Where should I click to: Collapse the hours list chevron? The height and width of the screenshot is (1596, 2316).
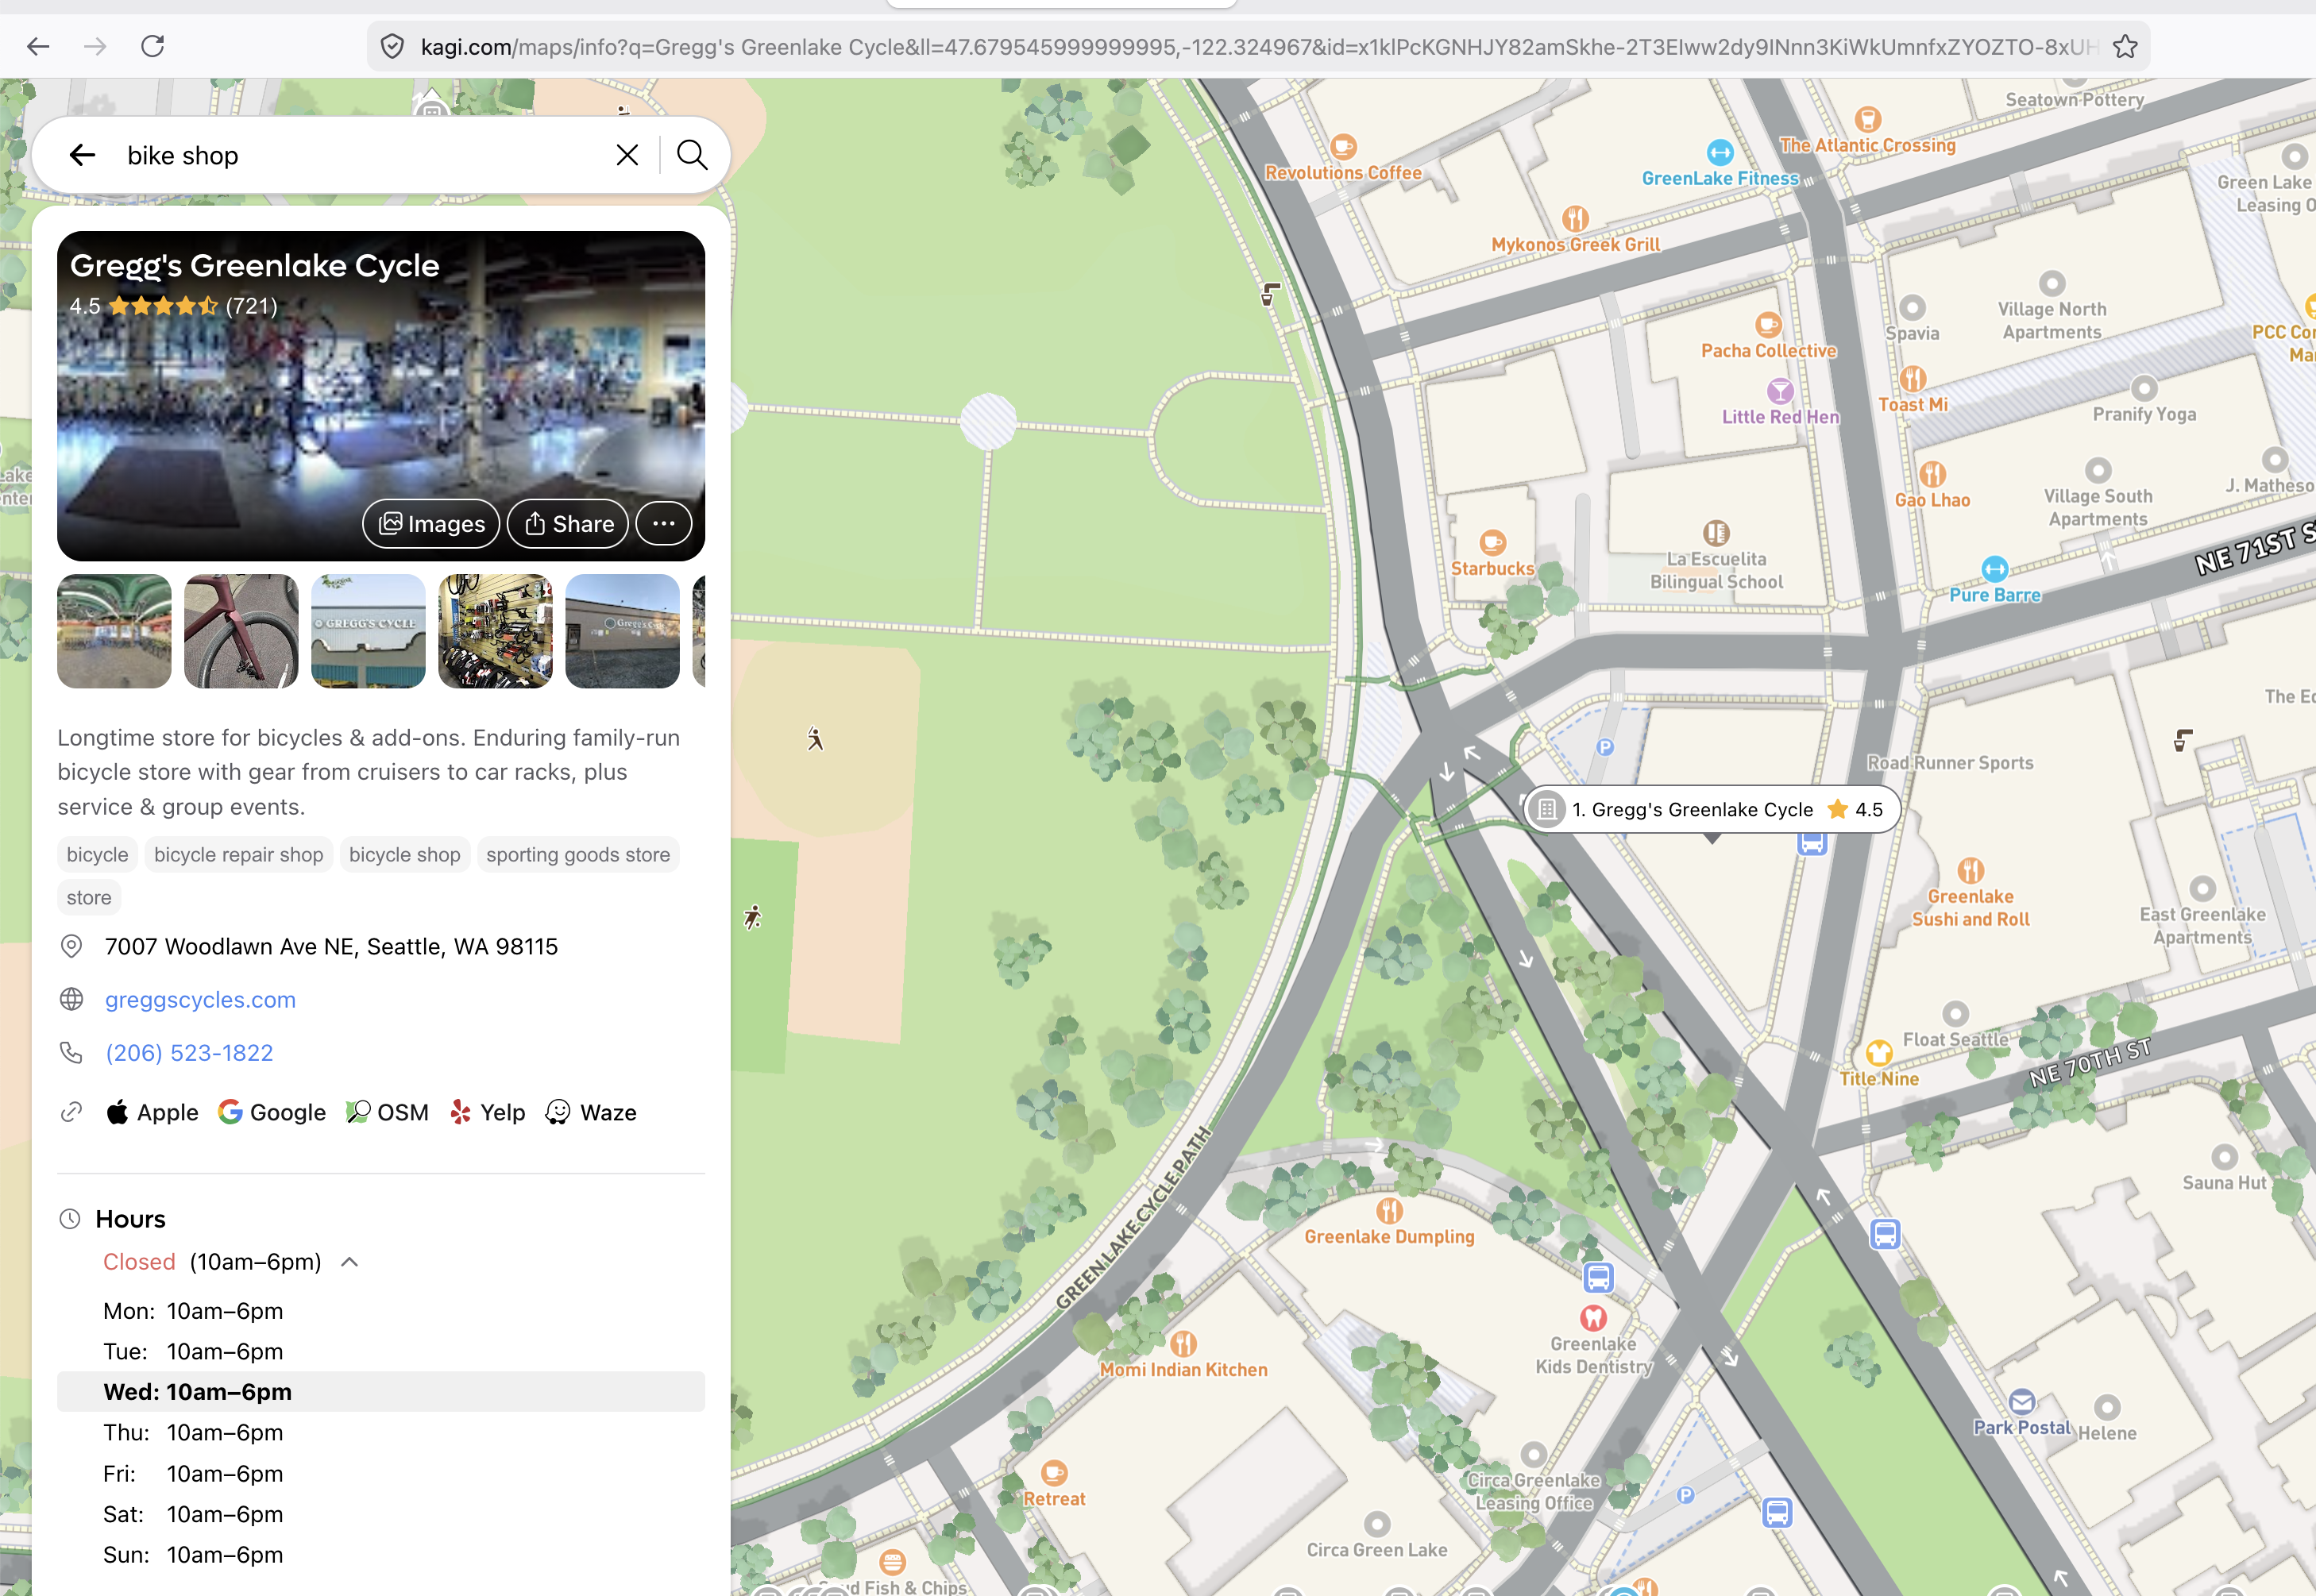(349, 1262)
